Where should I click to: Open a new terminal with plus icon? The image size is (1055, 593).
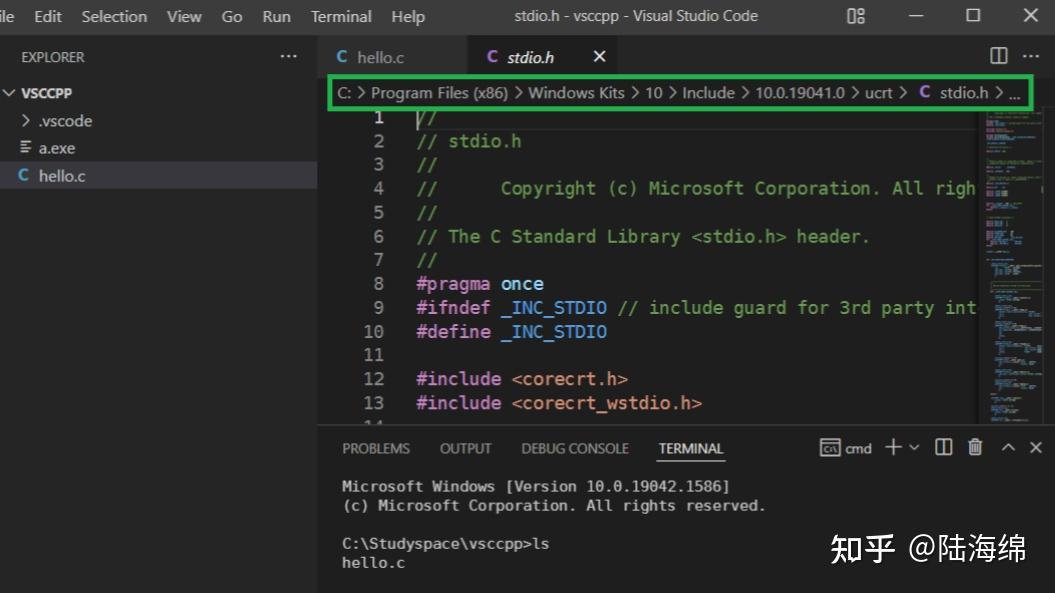point(891,447)
